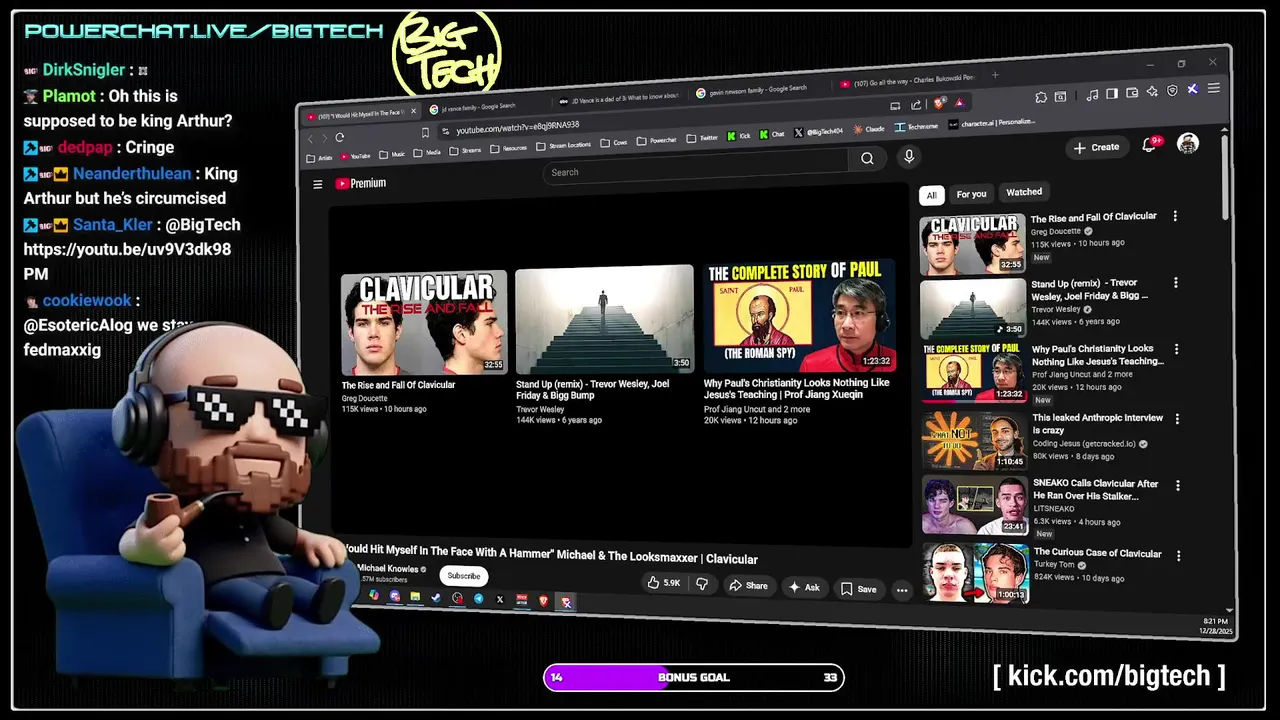
Task: Go forward with the browser forward arrow
Action: point(325,138)
